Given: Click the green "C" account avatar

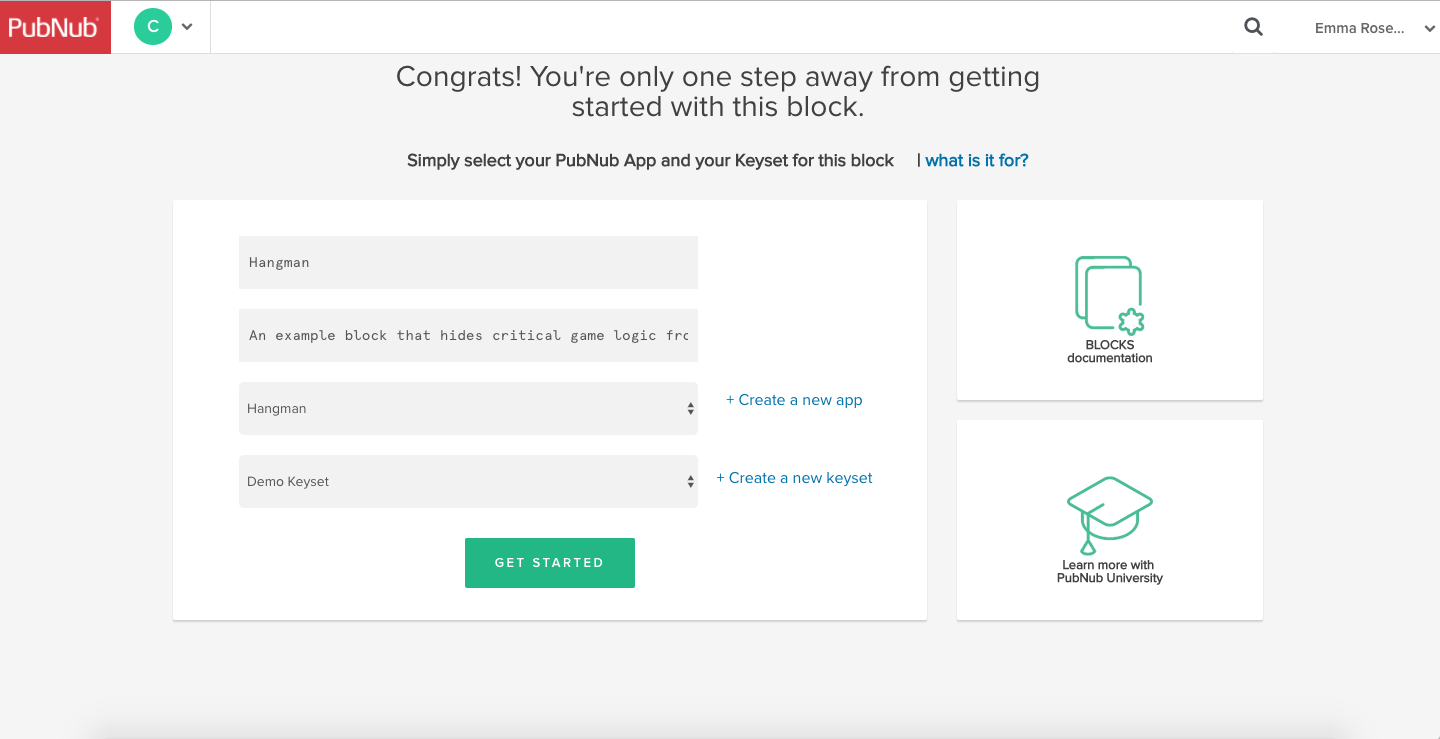Looking at the screenshot, I should pos(152,27).
